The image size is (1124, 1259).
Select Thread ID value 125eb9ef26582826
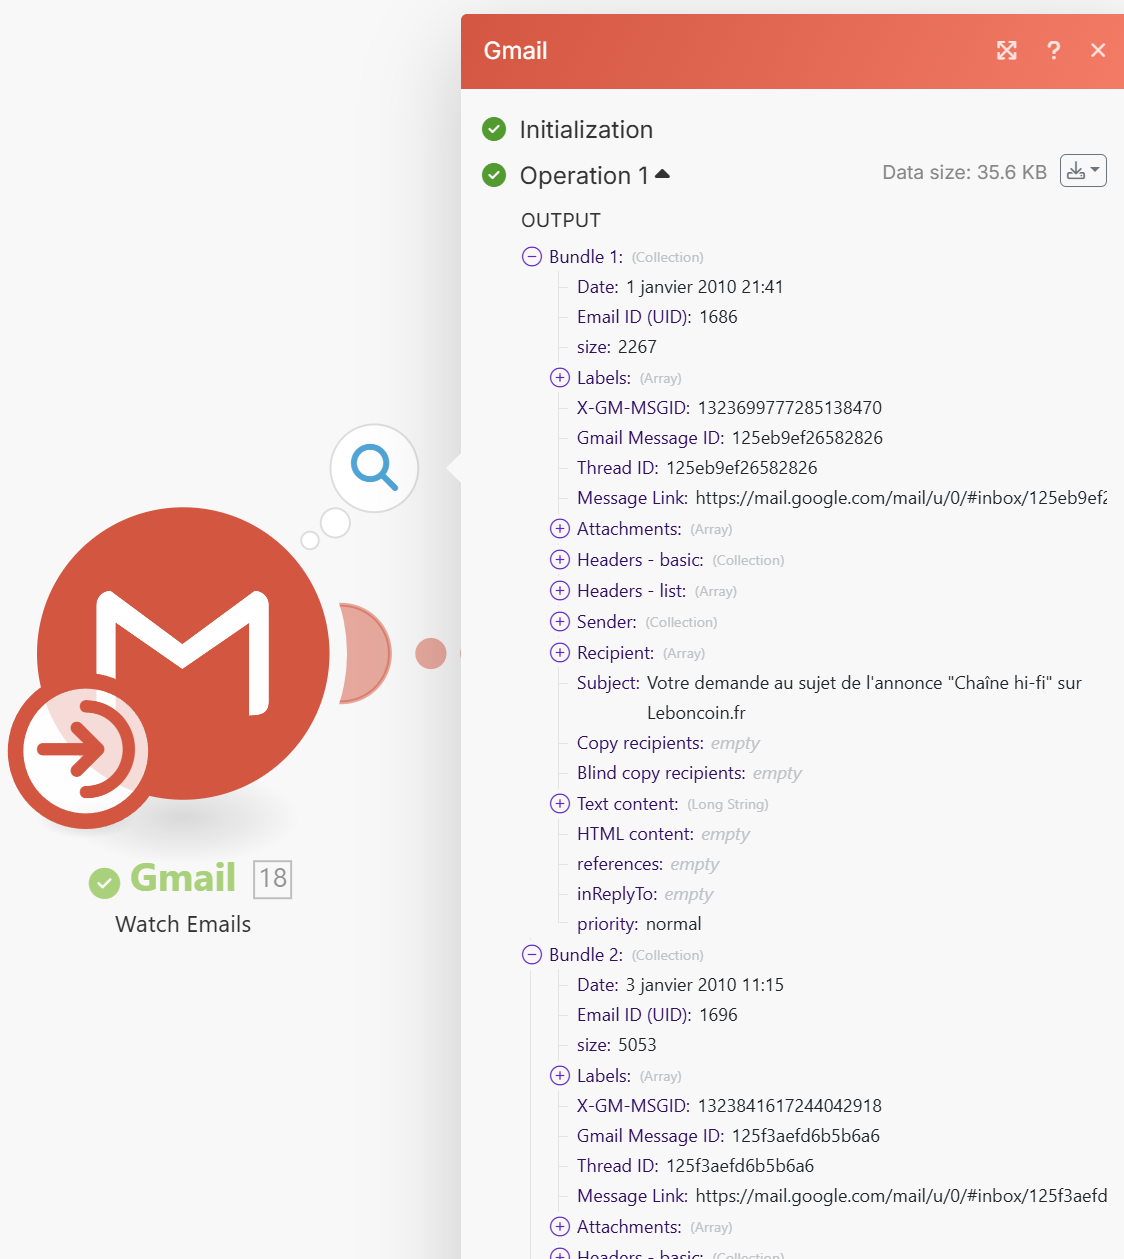742,468
